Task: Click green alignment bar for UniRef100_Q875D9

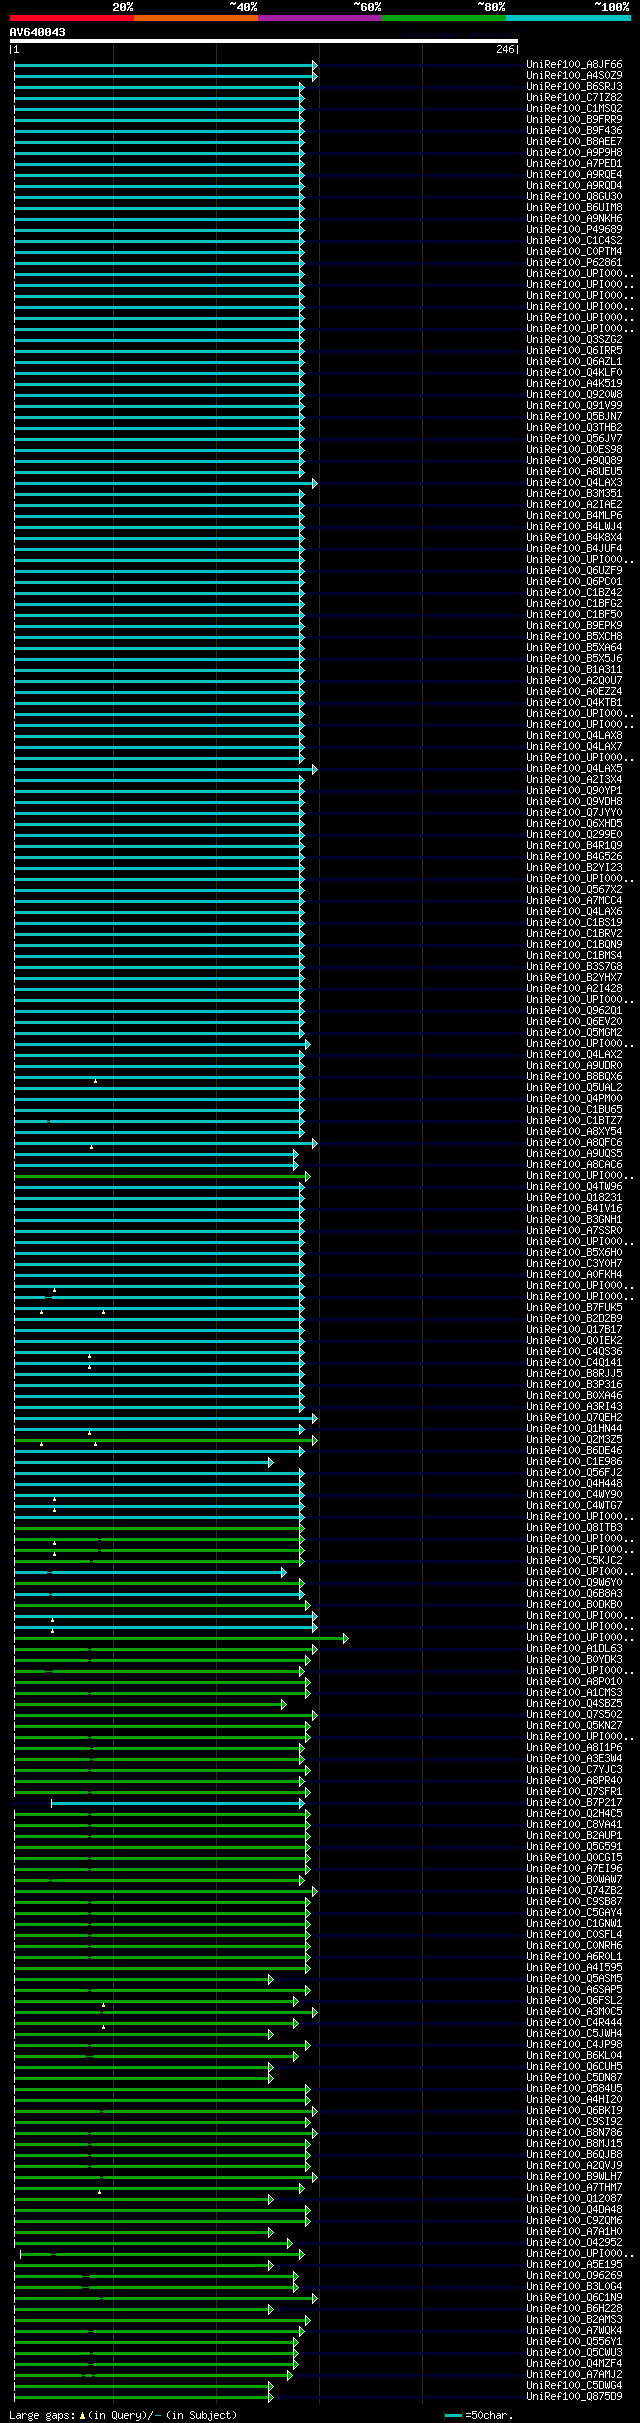Action: (x=143, y=2397)
